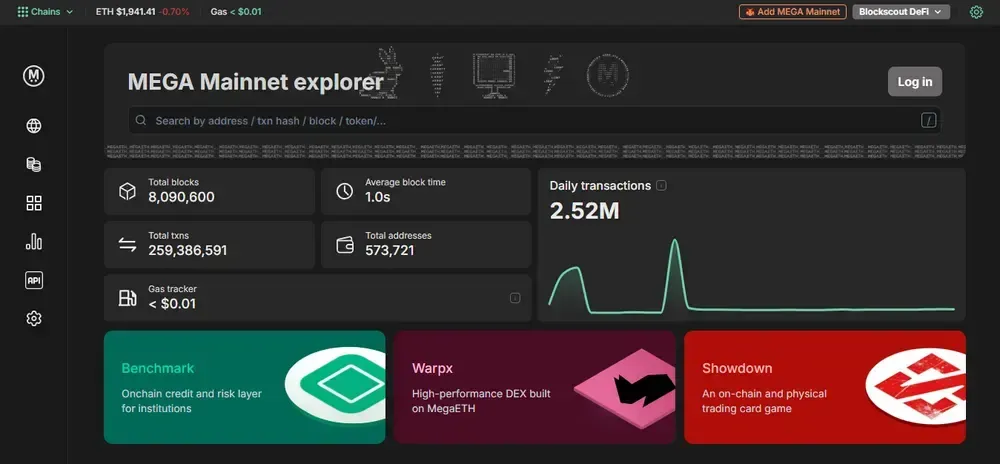Click the Log in button

tap(915, 82)
